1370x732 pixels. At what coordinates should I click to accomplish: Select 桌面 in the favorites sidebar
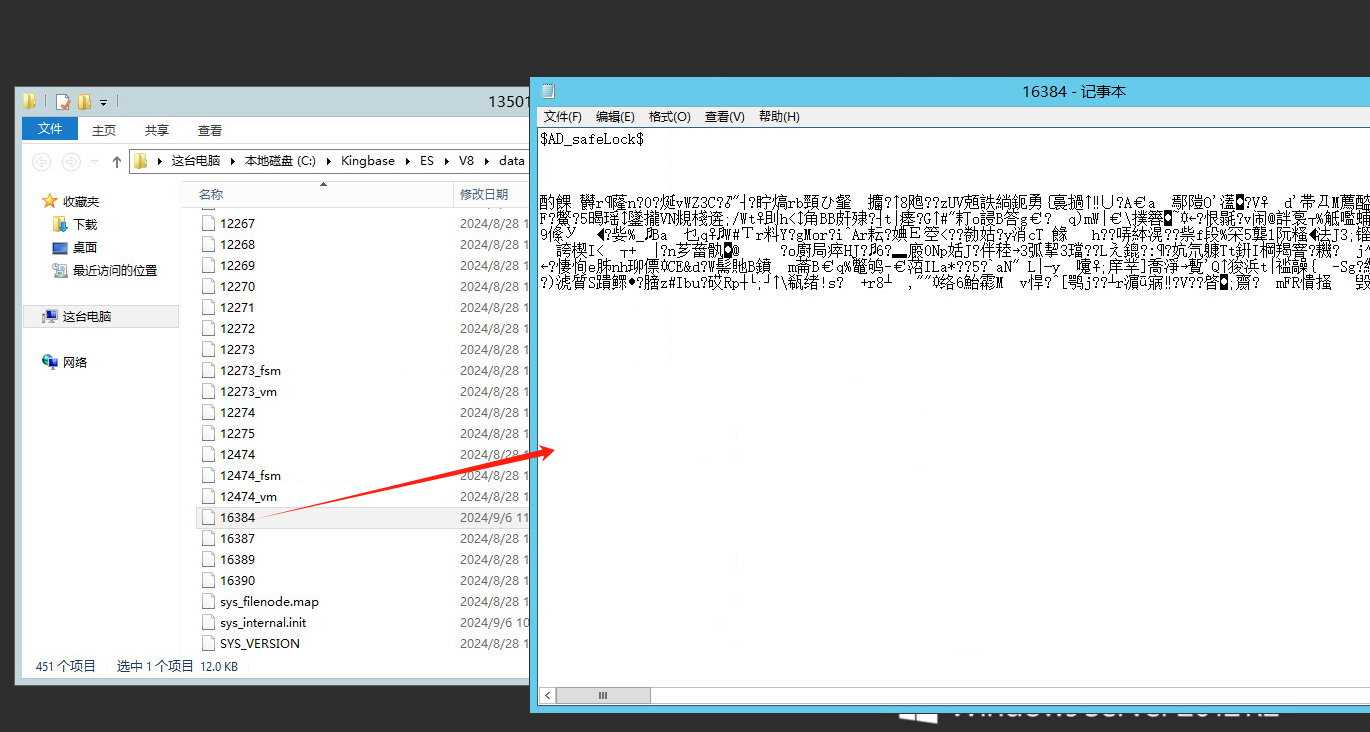click(x=85, y=247)
